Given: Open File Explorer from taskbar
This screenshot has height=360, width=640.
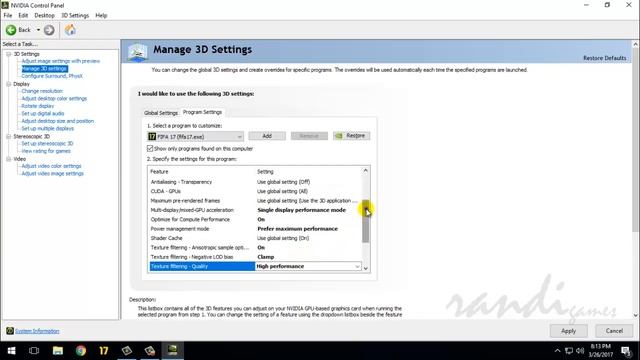Looking at the screenshot, I should [58, 351].
